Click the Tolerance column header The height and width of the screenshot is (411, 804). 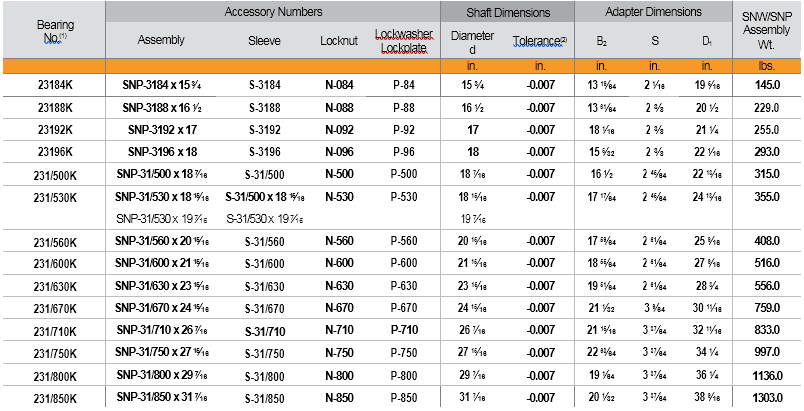click(539, 41)
